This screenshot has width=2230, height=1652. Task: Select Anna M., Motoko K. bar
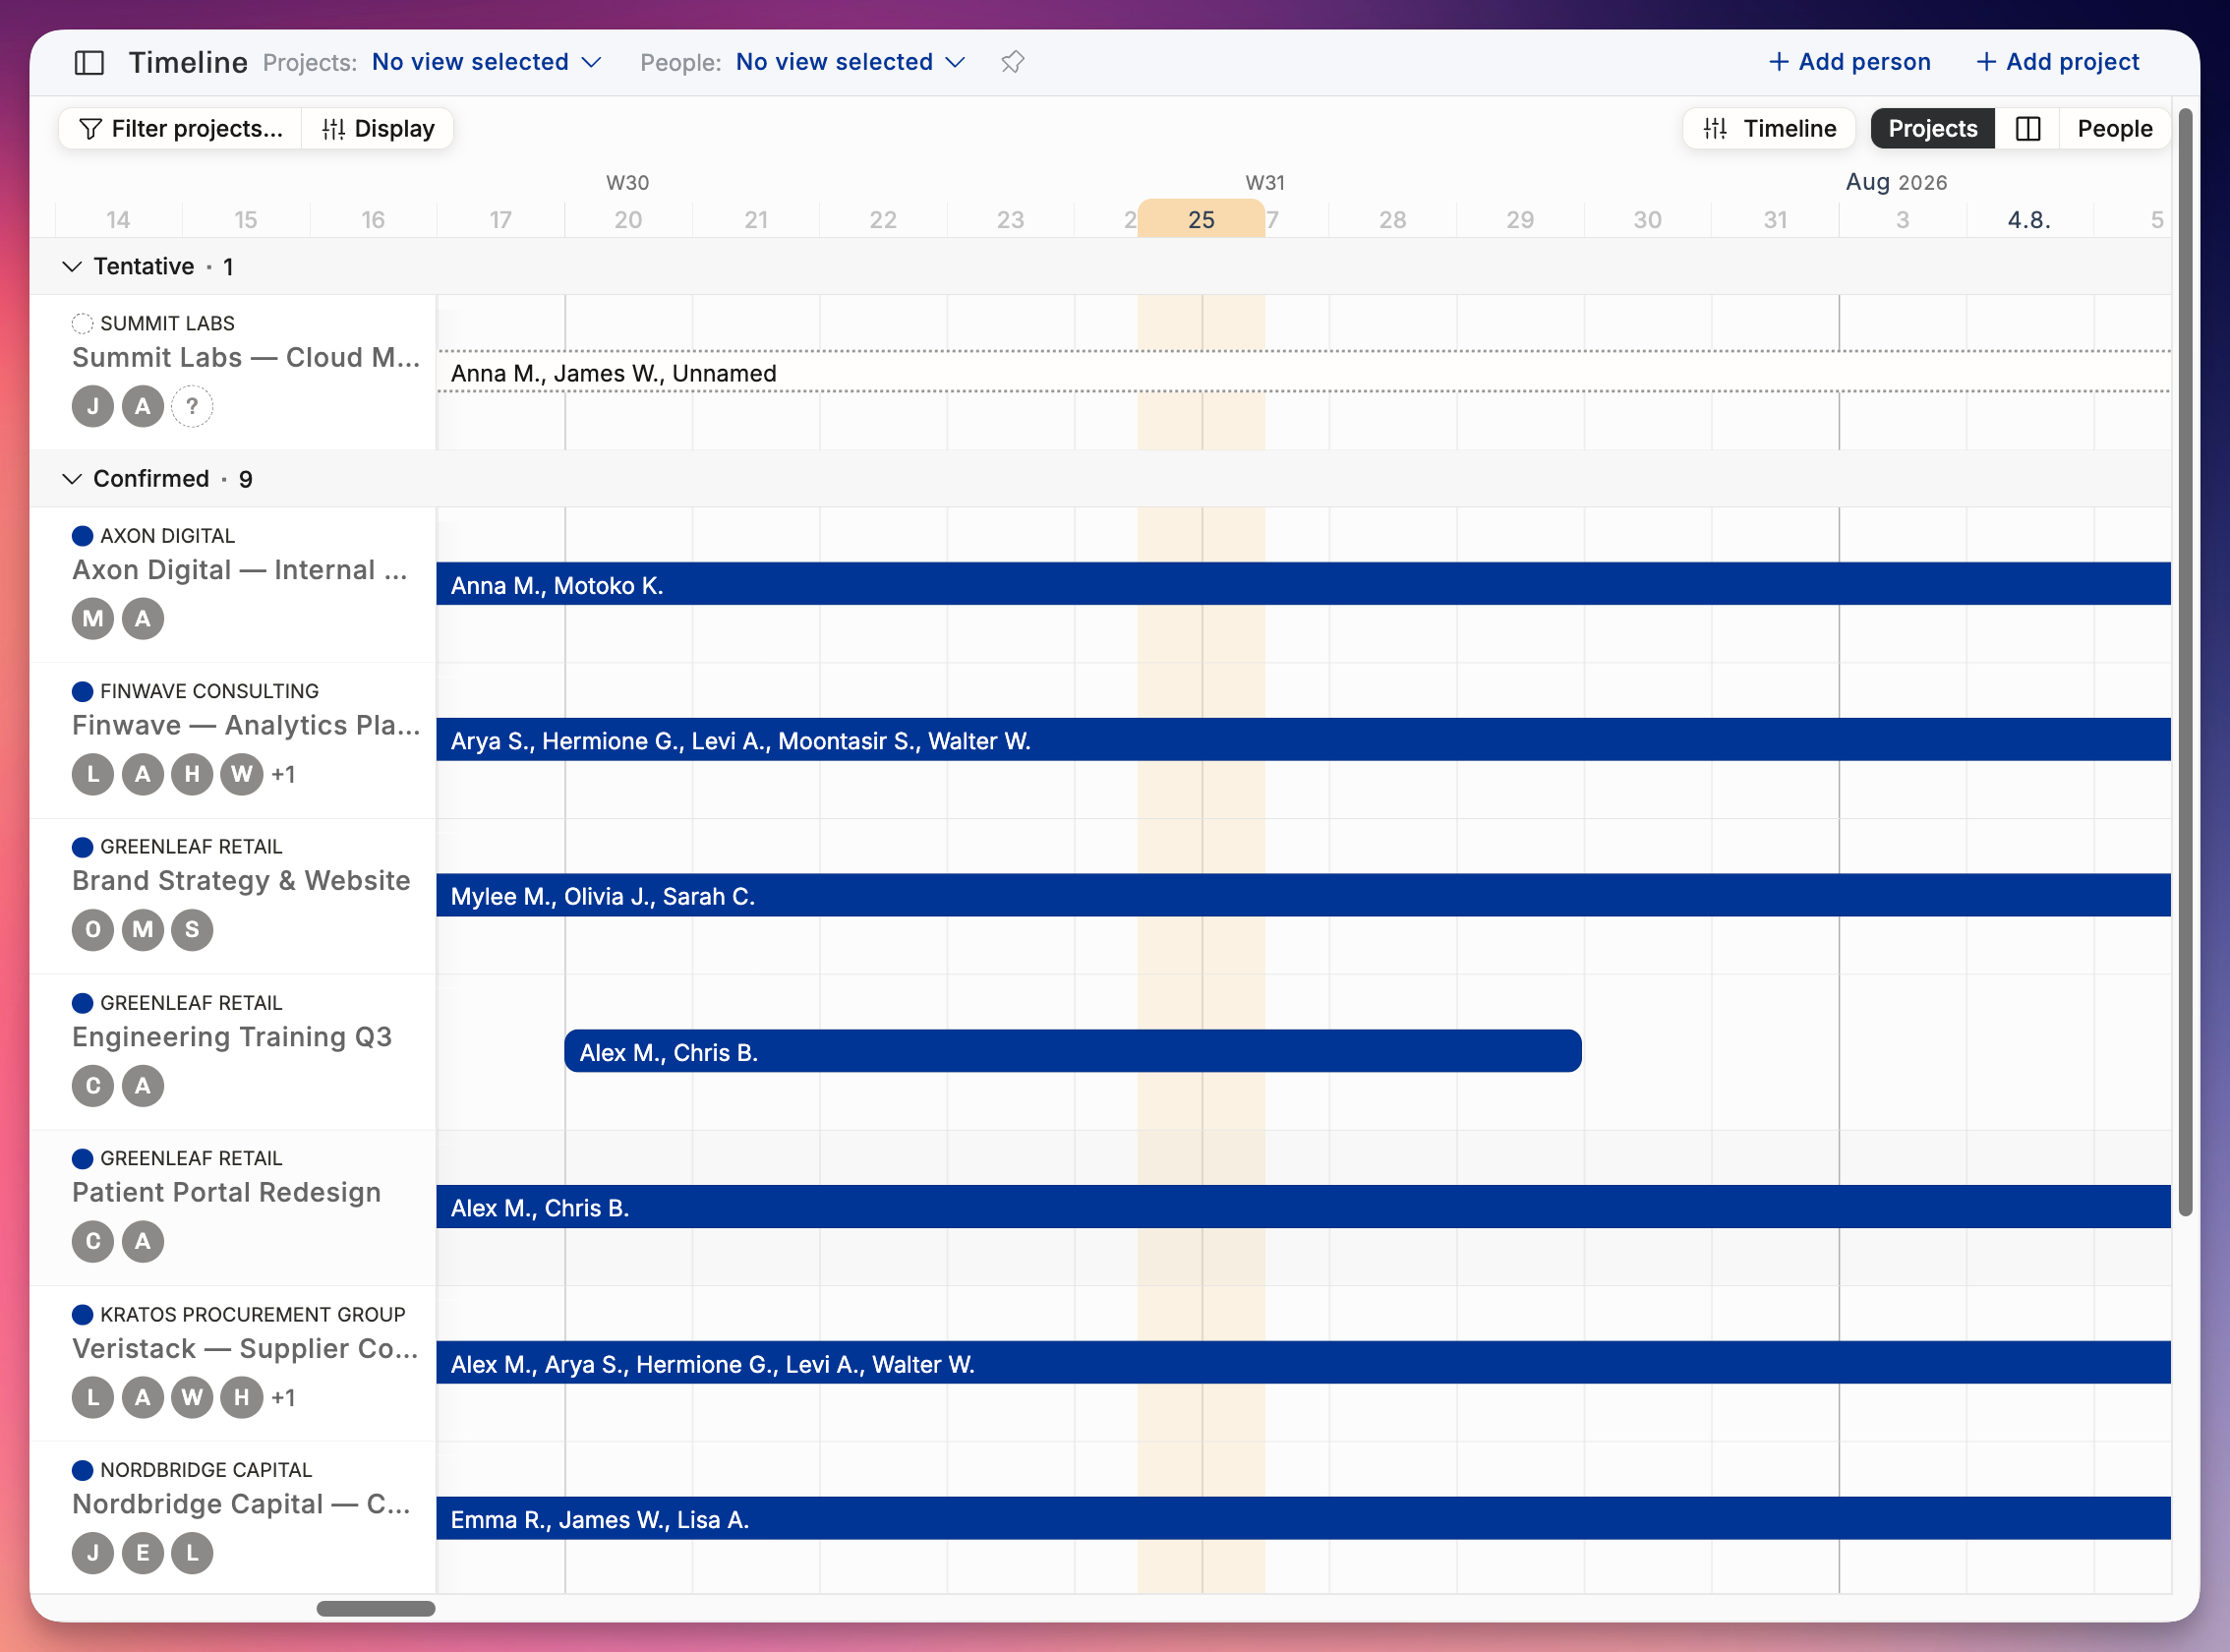tap(1304, 584)
